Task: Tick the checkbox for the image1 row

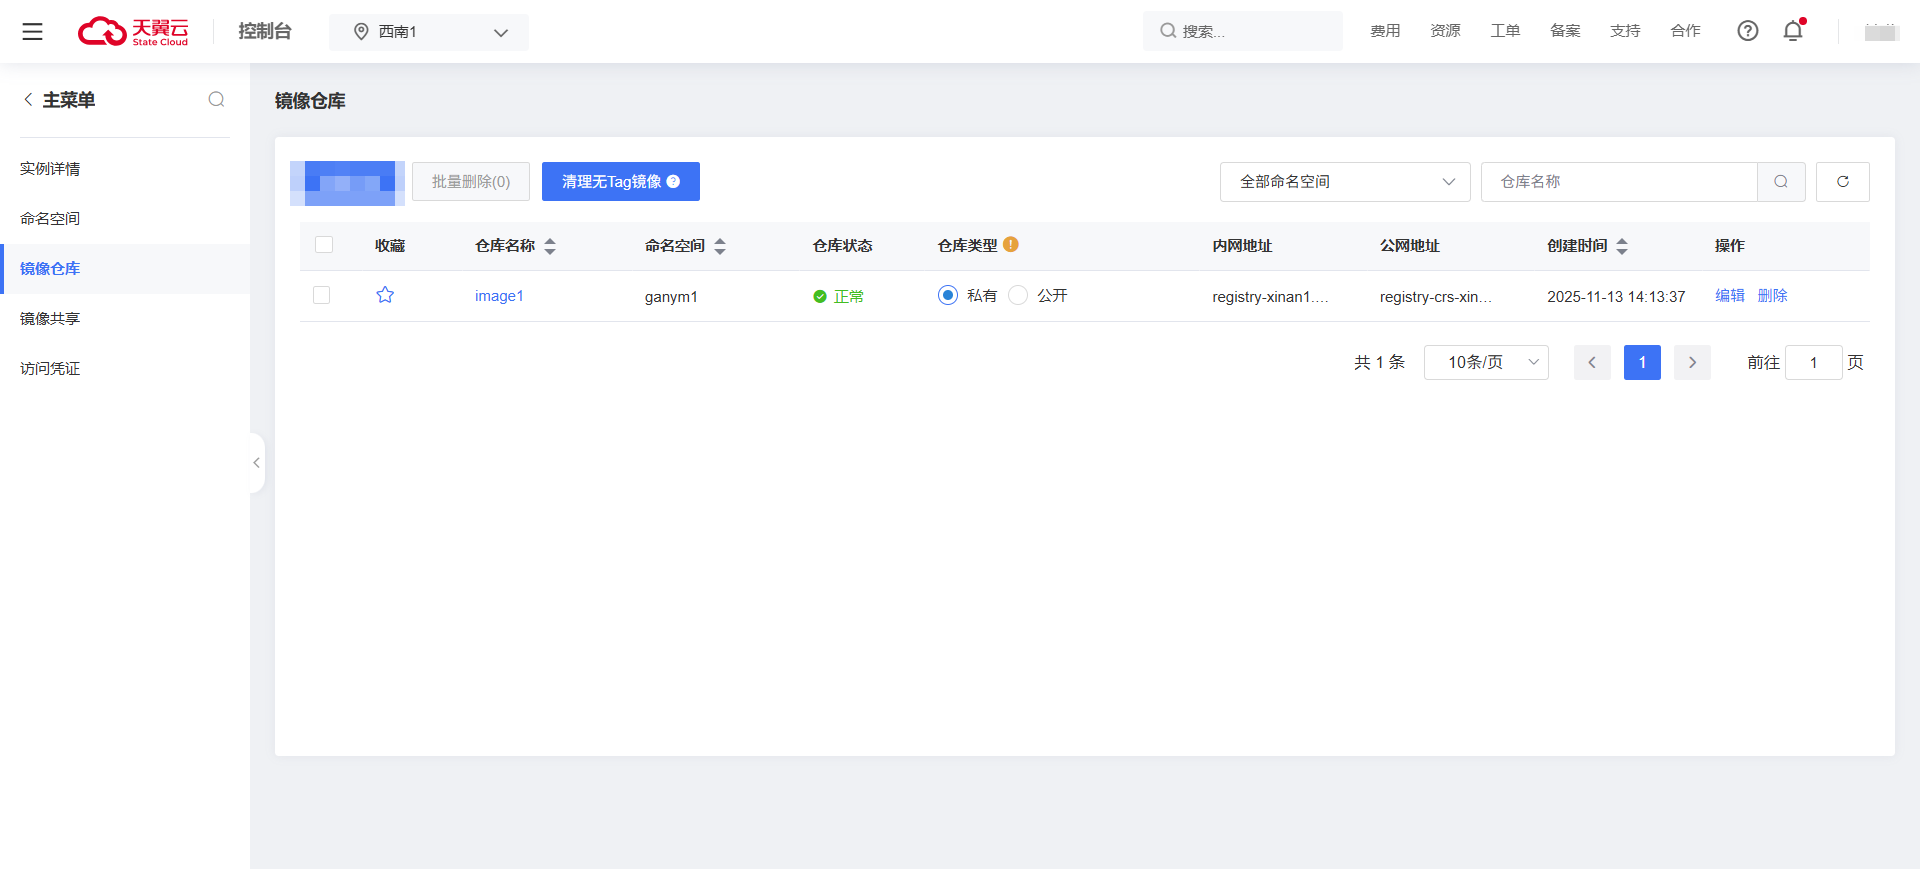Action: (x=322, y=295)
